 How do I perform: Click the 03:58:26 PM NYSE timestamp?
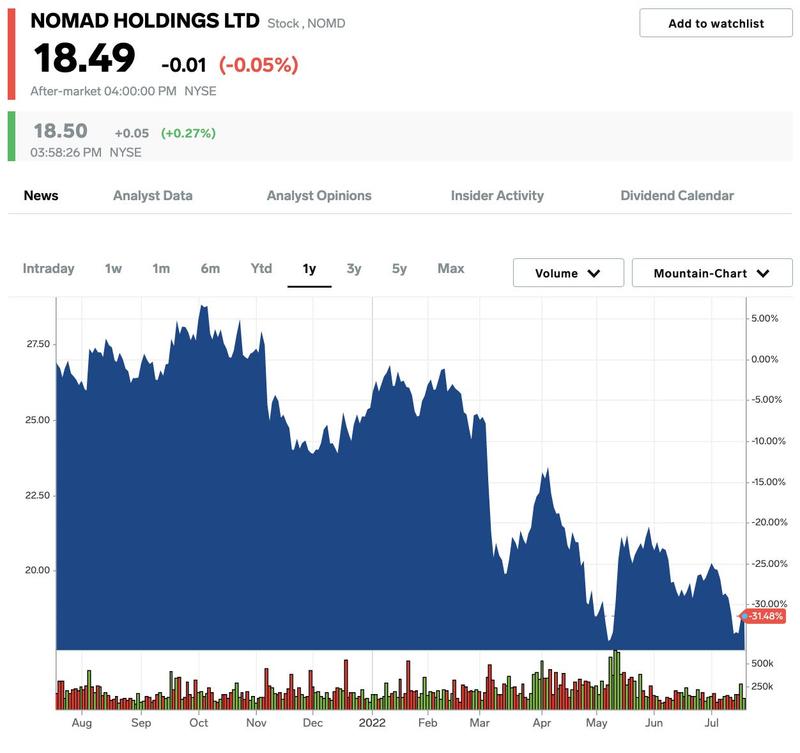coord(86,153)
